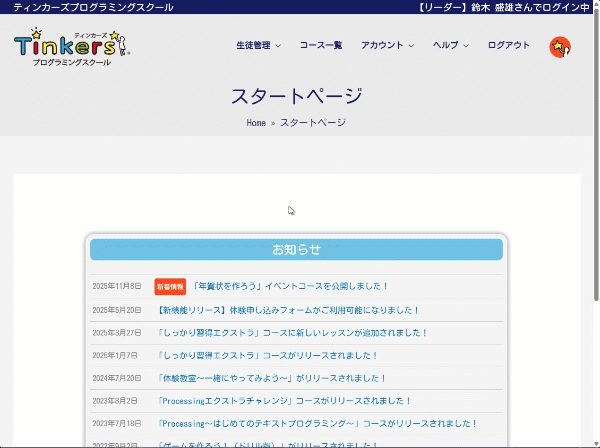Click the red 新着情報 badge
This screenshot has height=448, width=600.
coord(170,286)
